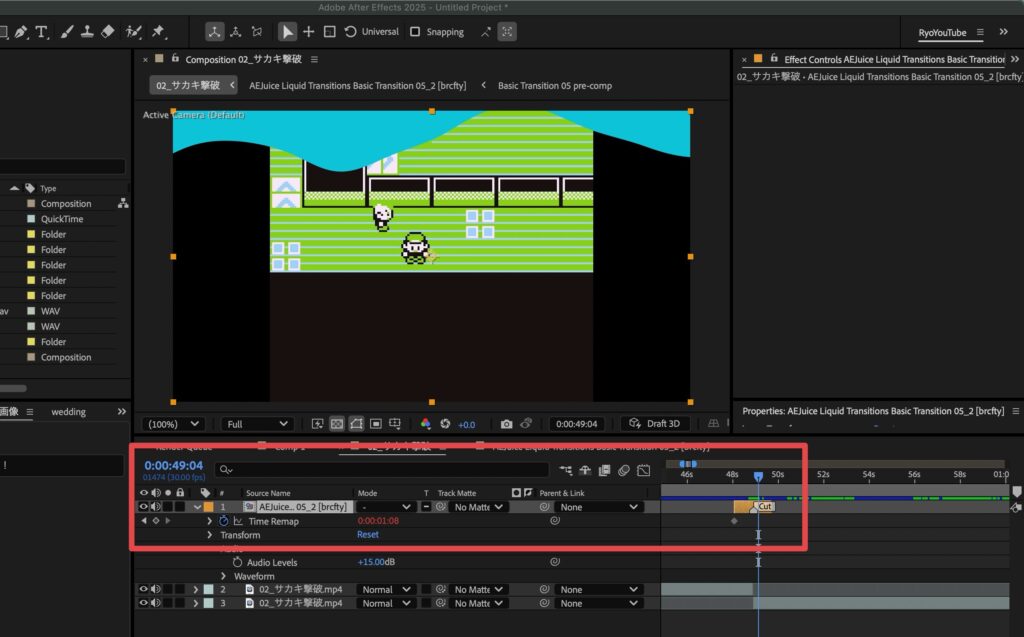Select the Selection arrow tool
The height and width of the screenshot is (637, 1024).
click(x=287, y=32)
